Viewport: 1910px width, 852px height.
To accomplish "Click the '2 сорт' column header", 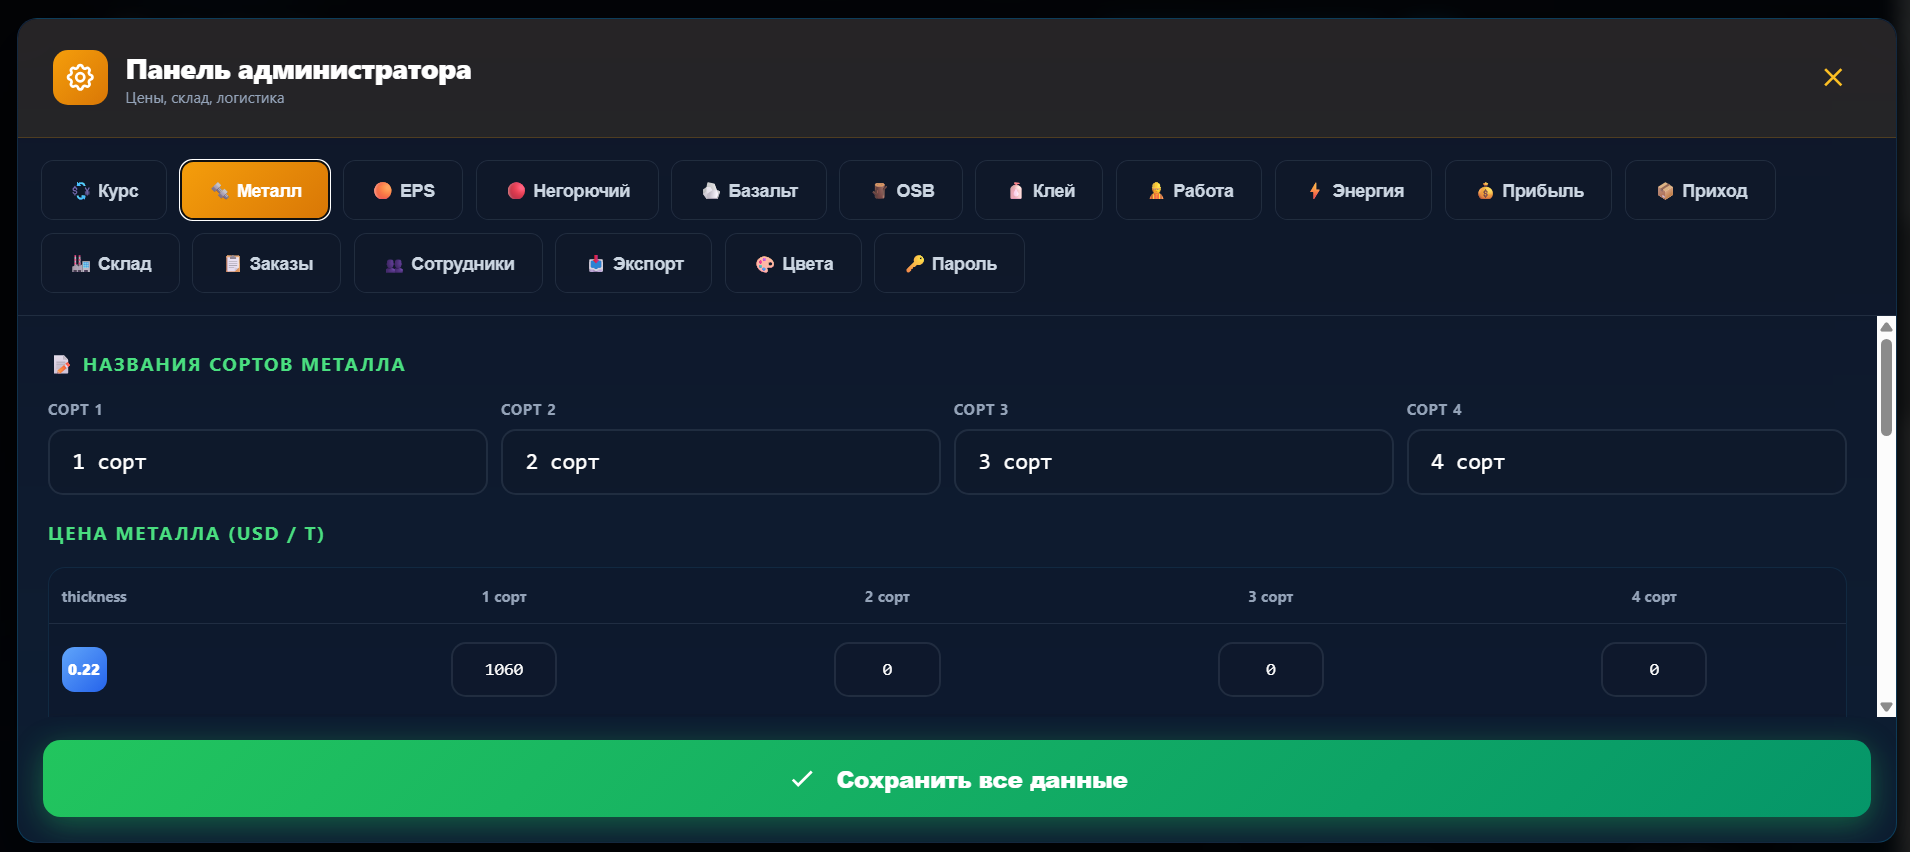I will pyautogui.click(x=887, y=597).
